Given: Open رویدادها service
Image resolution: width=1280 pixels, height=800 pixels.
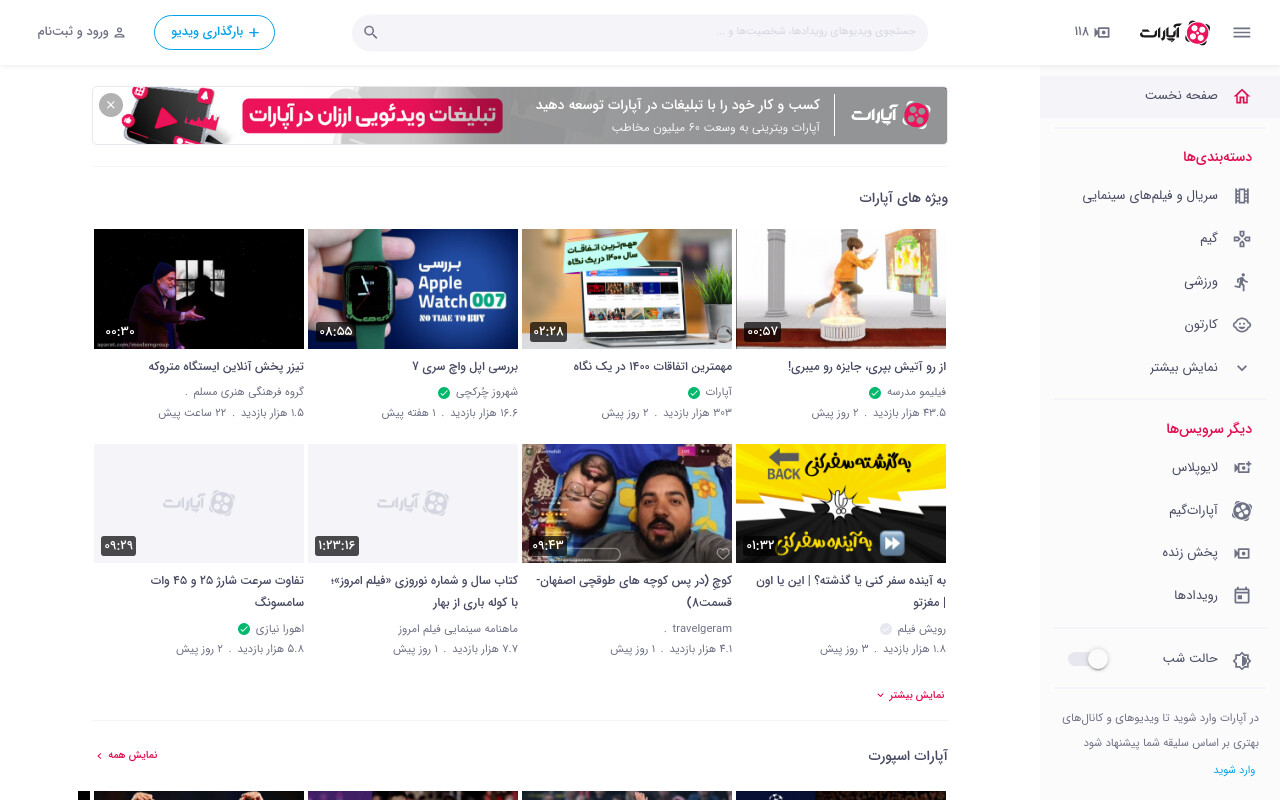Looking at the screenshot, I should [1160, 596].
